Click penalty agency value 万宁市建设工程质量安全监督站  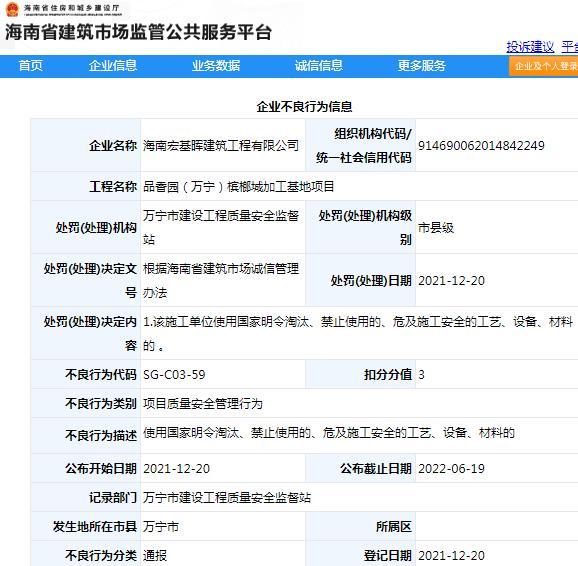tap(221, 228)
